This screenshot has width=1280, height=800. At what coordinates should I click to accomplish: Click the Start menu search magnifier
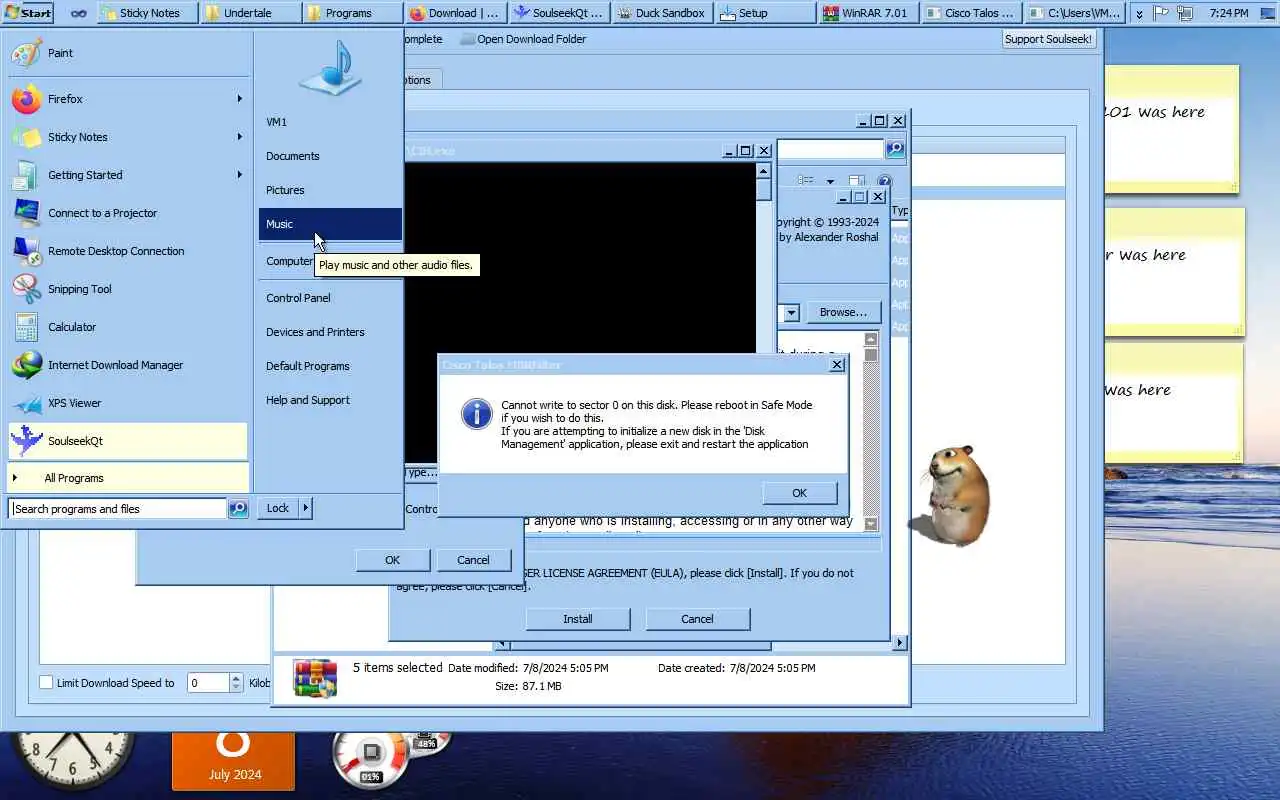point(238,508)
